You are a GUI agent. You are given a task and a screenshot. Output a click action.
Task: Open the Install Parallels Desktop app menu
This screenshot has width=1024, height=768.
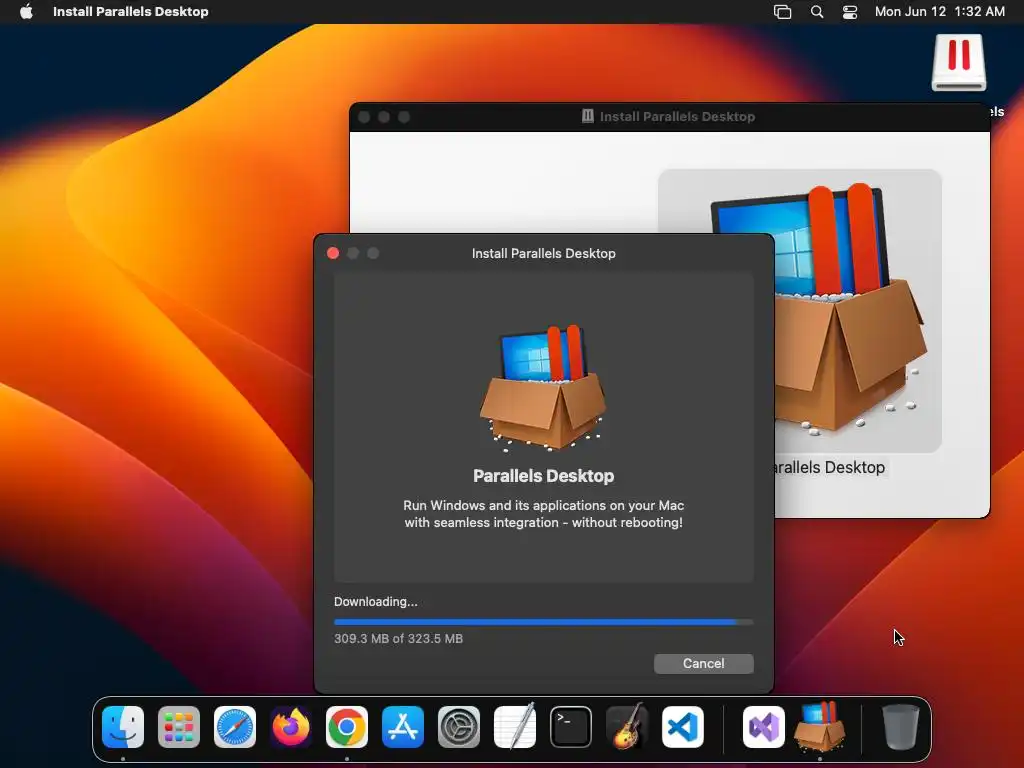click(131, 12)
